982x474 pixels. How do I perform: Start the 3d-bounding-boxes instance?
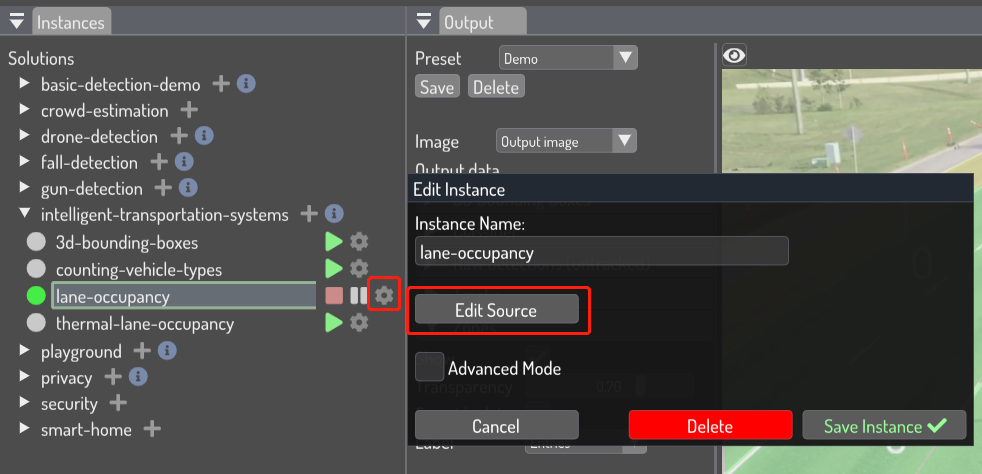(334, 241)
